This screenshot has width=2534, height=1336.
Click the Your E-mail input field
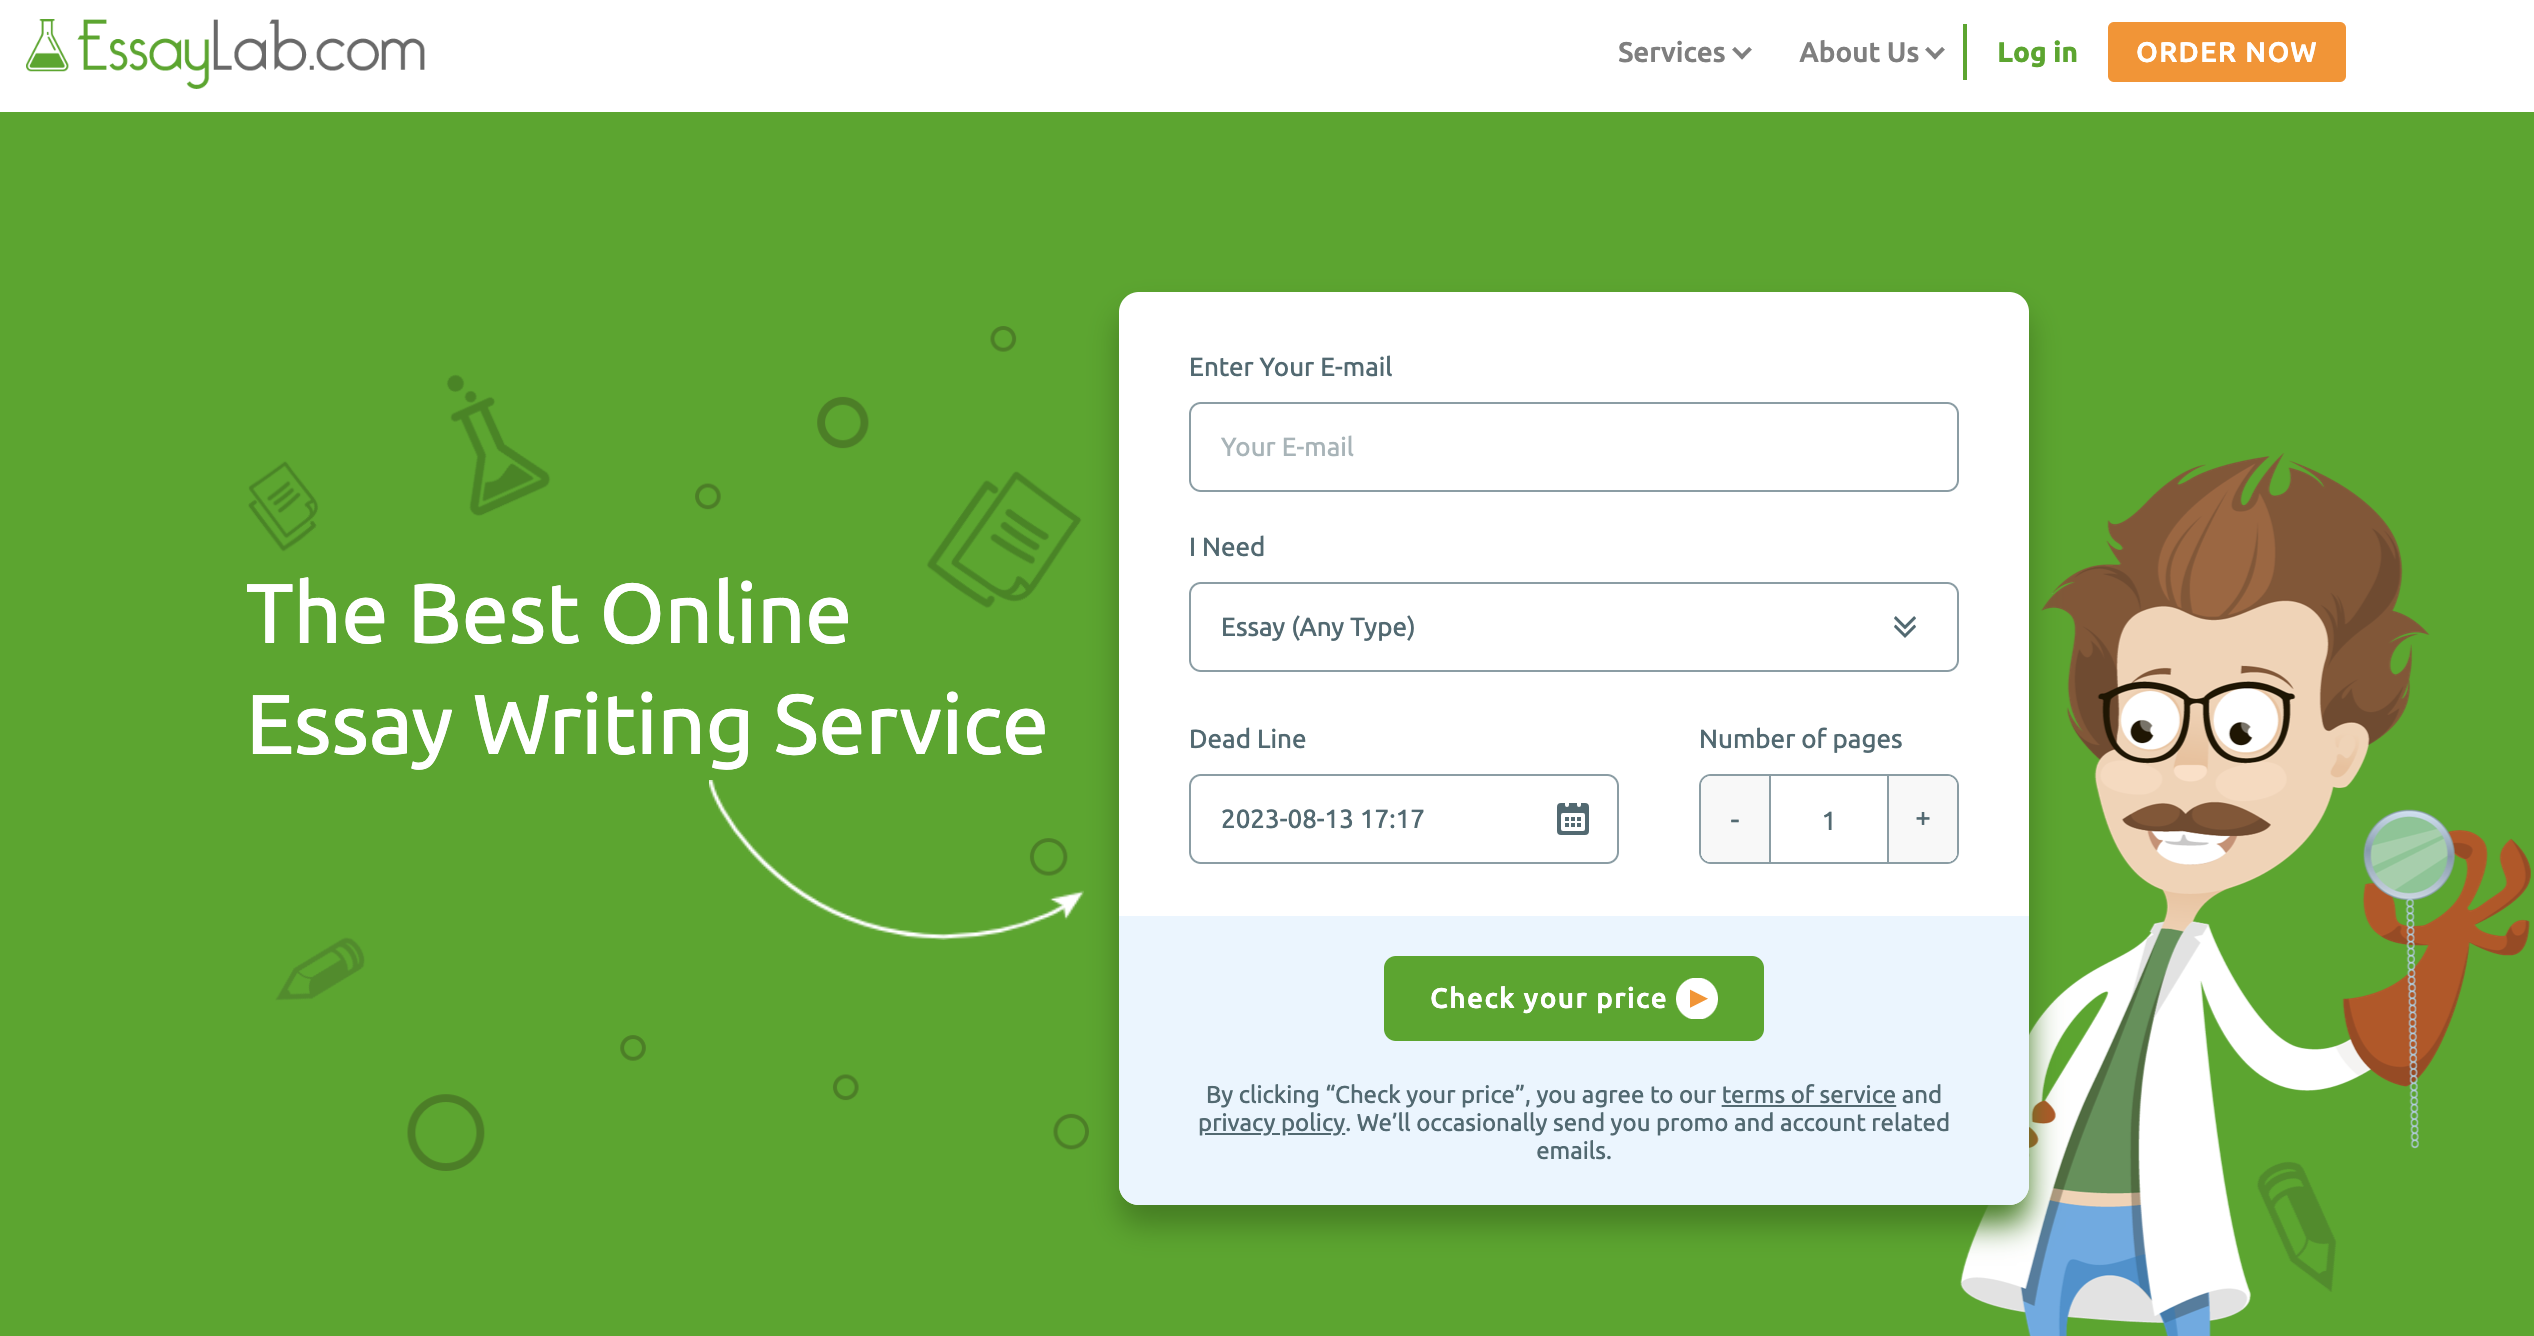1572,446
